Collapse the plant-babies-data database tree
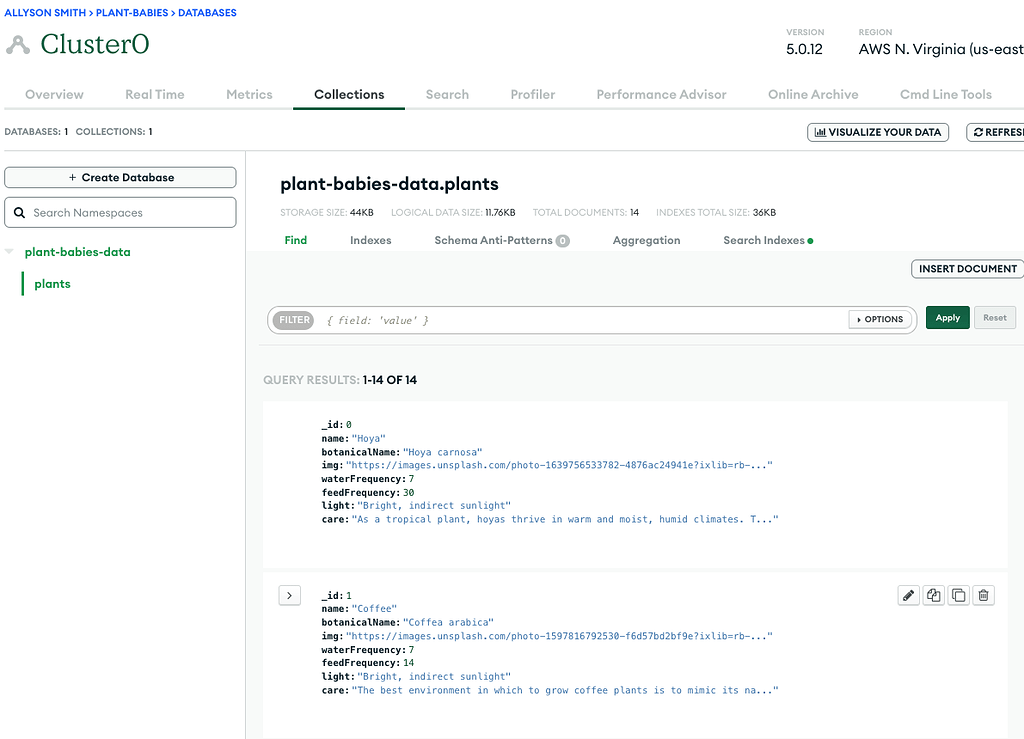Image resolution: width=1024 pixels, height=739 pixels. pyautogui.click(x=10, y=252)
